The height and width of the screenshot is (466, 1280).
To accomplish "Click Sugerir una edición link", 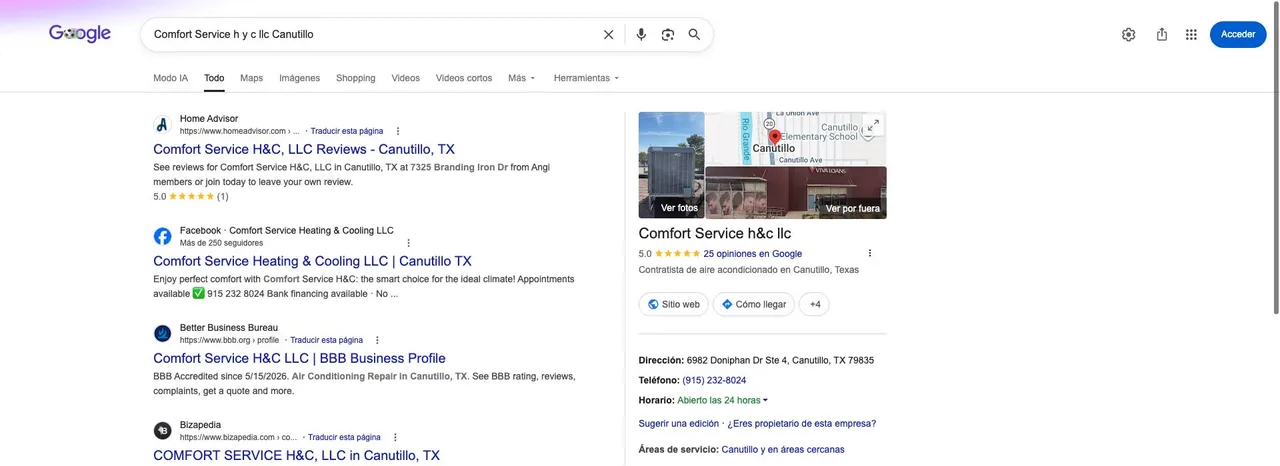I will click(x=678, y=423).
